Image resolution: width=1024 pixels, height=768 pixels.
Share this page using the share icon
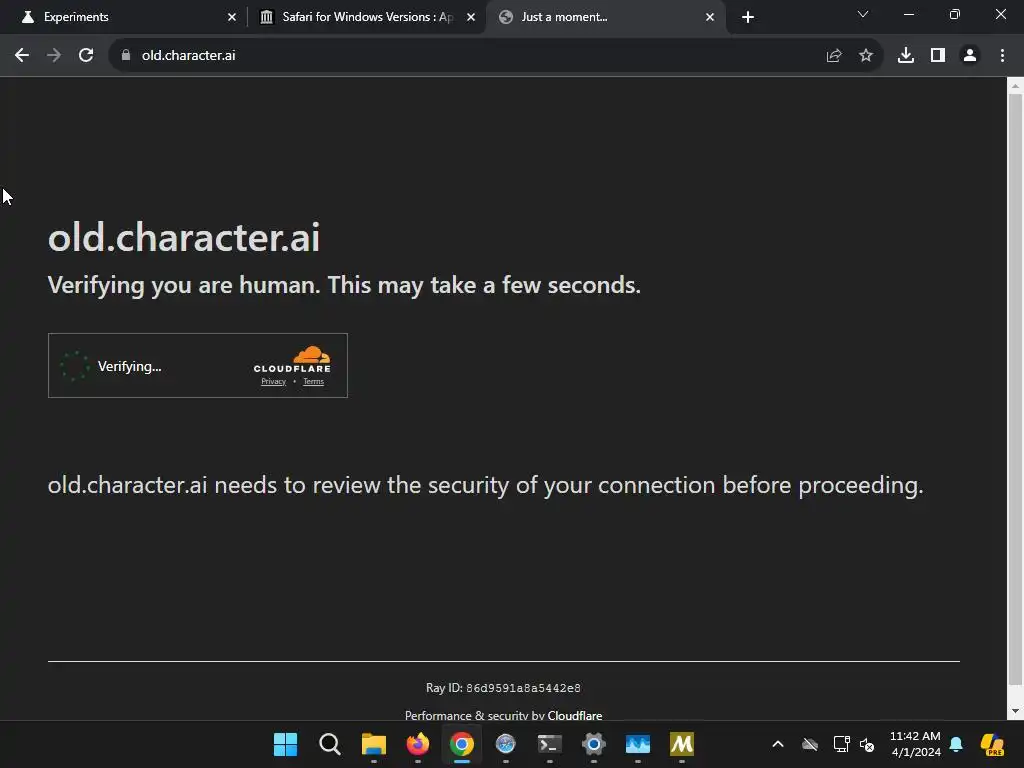coord(834,56)
